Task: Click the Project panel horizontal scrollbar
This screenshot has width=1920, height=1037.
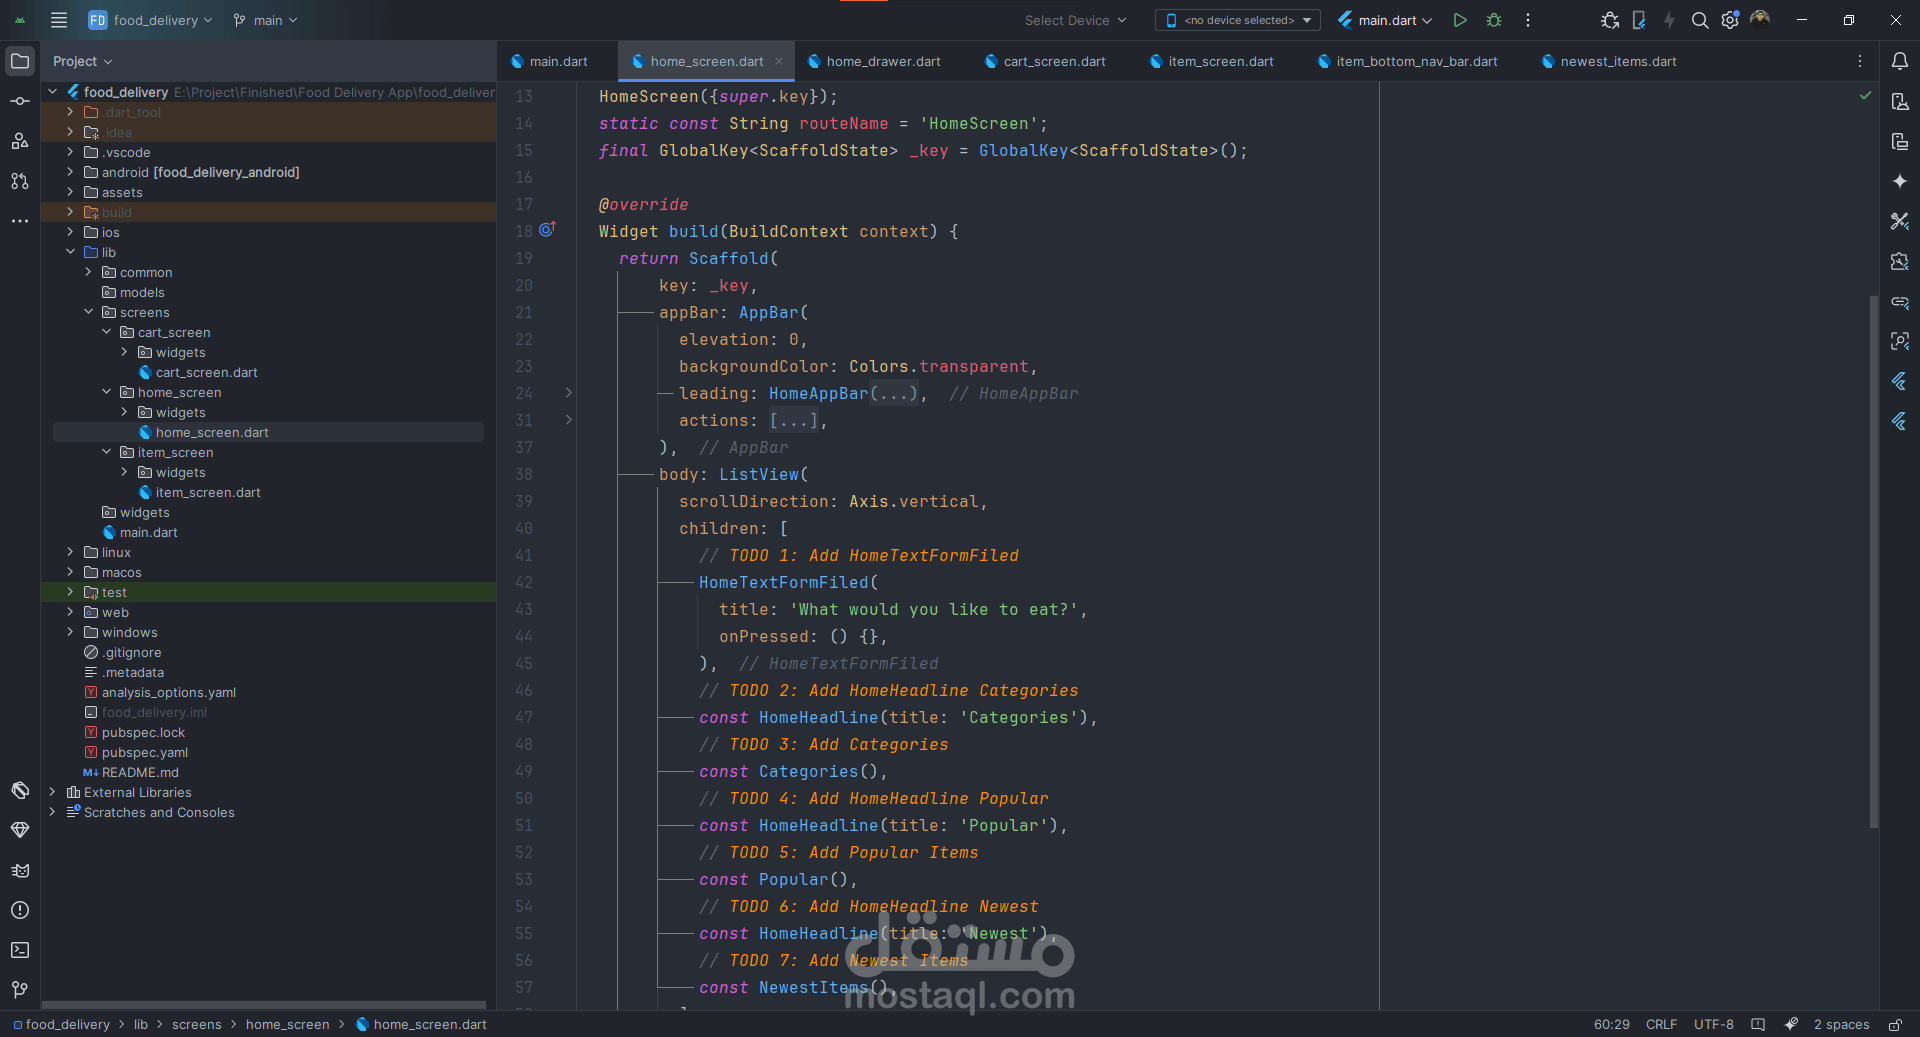Action: tap(264, 1005)
